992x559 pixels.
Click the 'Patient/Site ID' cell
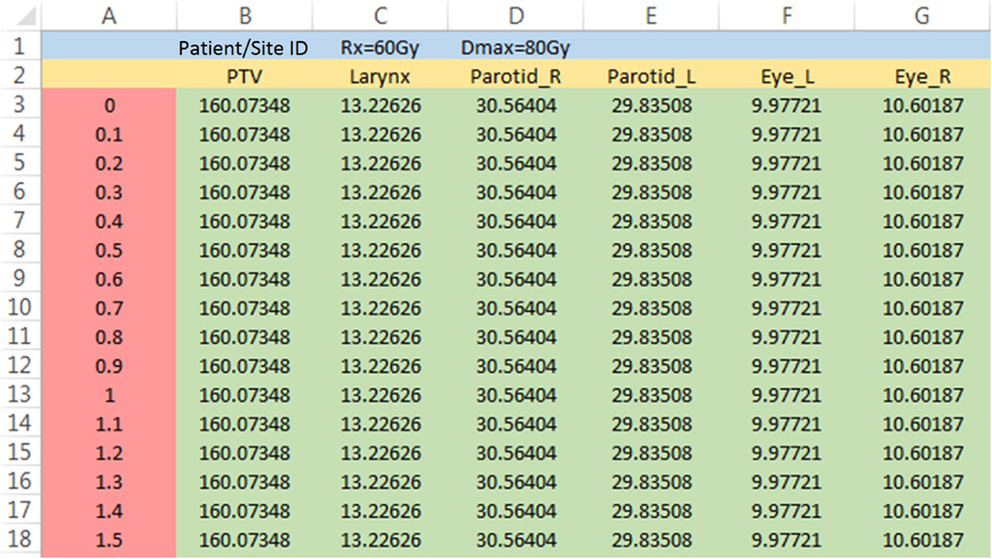tap(244, 47)
